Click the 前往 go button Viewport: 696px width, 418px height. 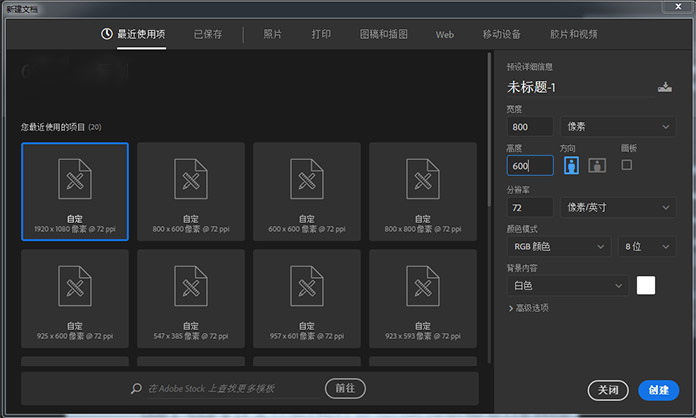pos(345,388)
